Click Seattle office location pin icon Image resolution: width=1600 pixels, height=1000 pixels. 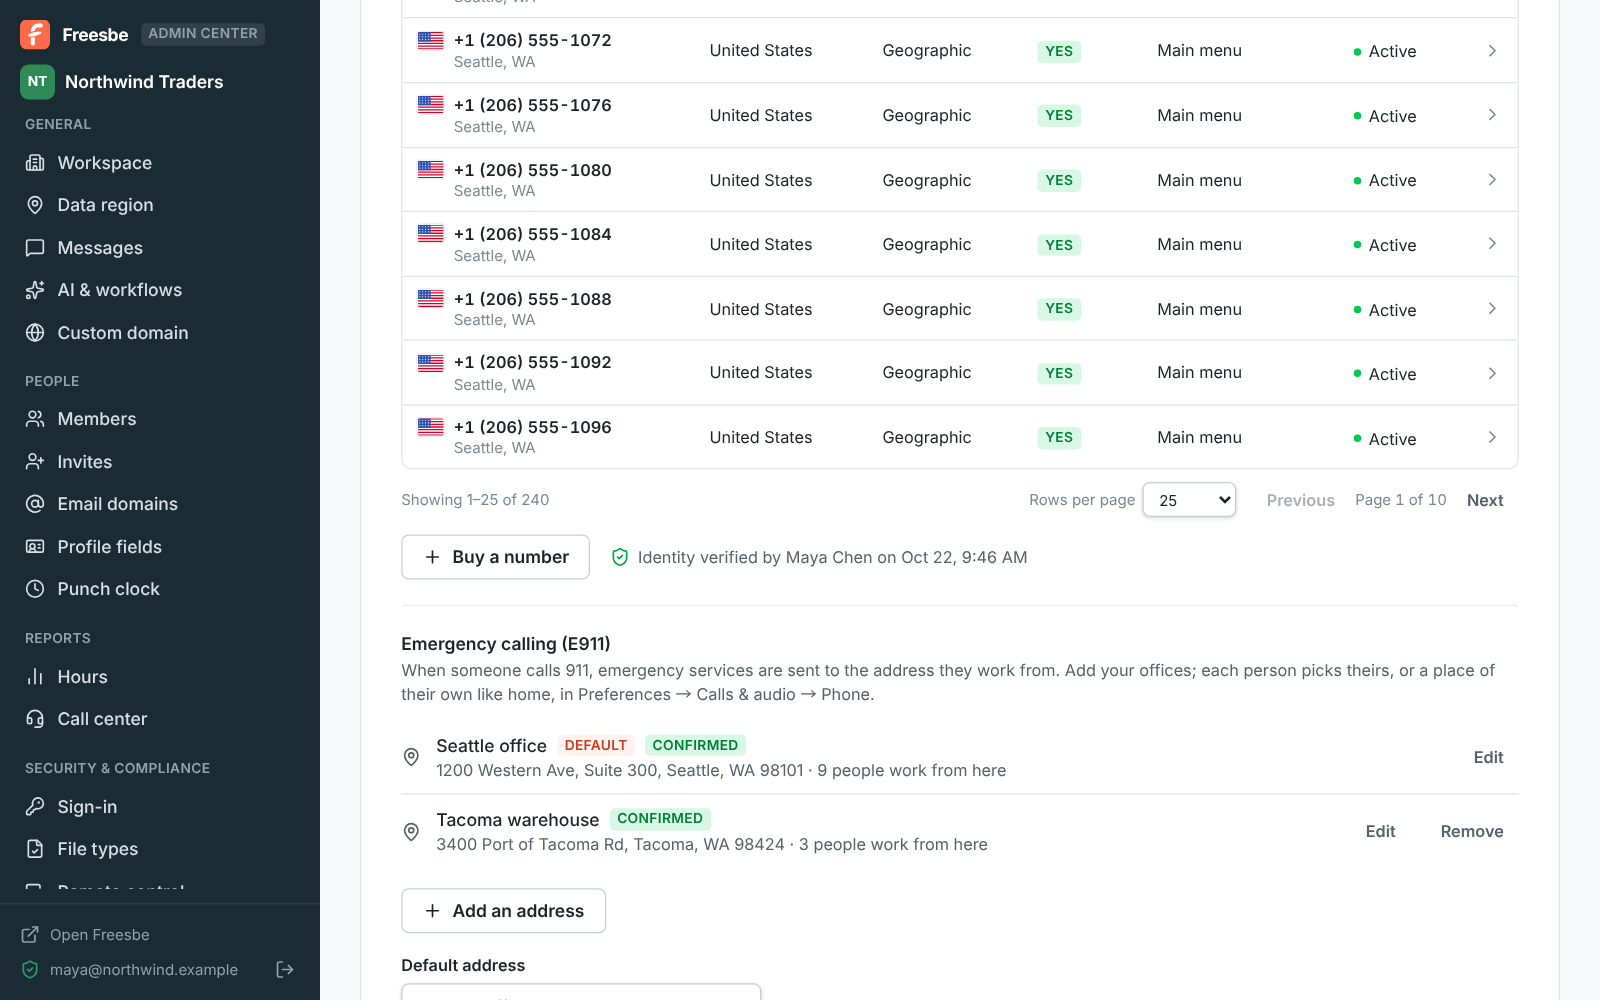[411, 757]
